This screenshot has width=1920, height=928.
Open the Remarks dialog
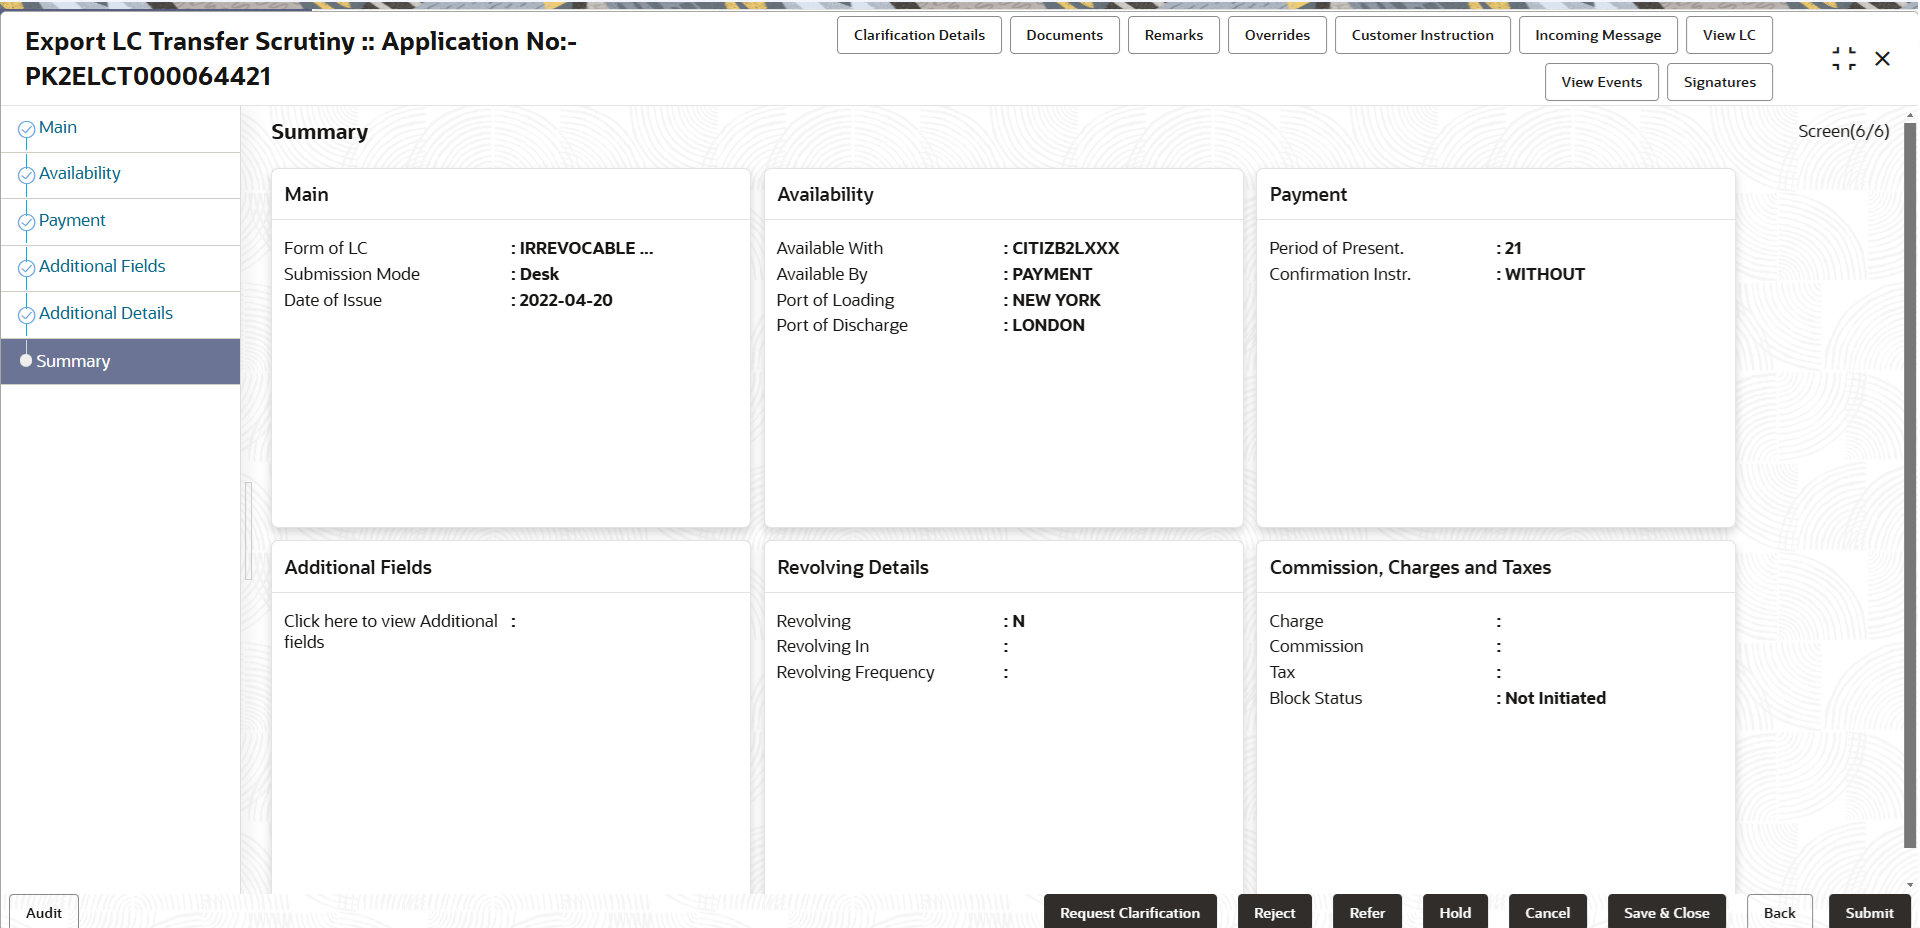(1174, 35)
